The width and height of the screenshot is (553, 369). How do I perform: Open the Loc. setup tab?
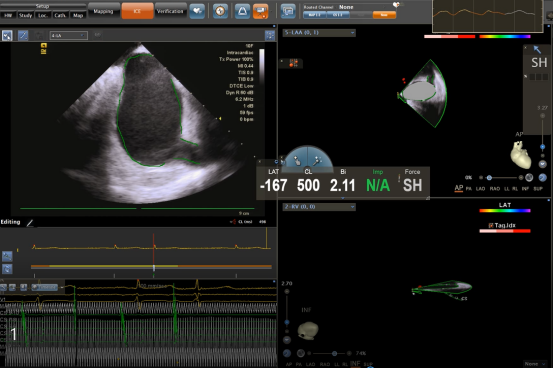pyautogui.click(x=42, y=16)
